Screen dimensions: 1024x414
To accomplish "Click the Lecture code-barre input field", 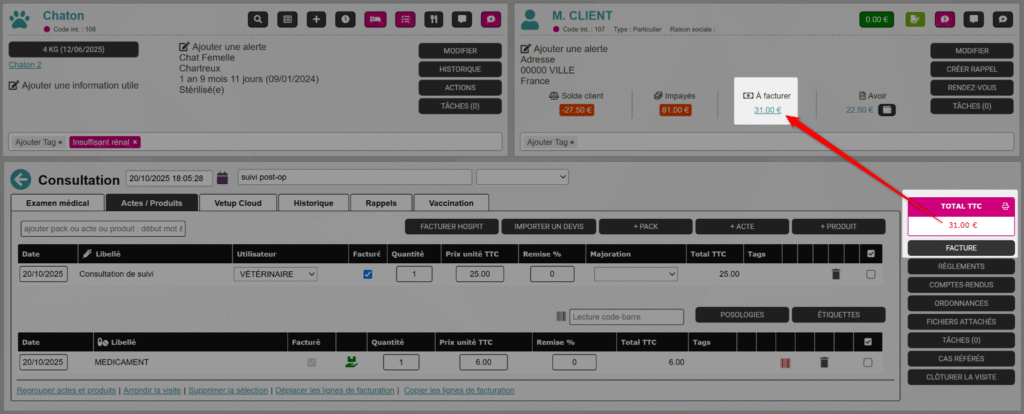I will point(626,317).
